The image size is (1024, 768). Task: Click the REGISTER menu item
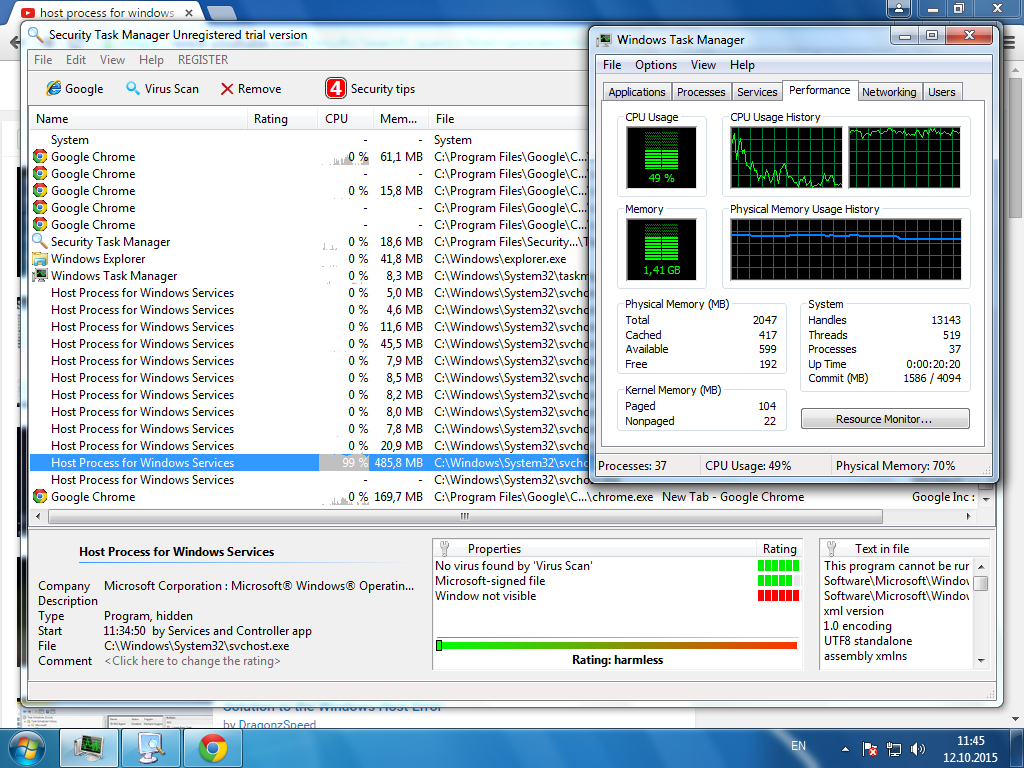[203, 59]
